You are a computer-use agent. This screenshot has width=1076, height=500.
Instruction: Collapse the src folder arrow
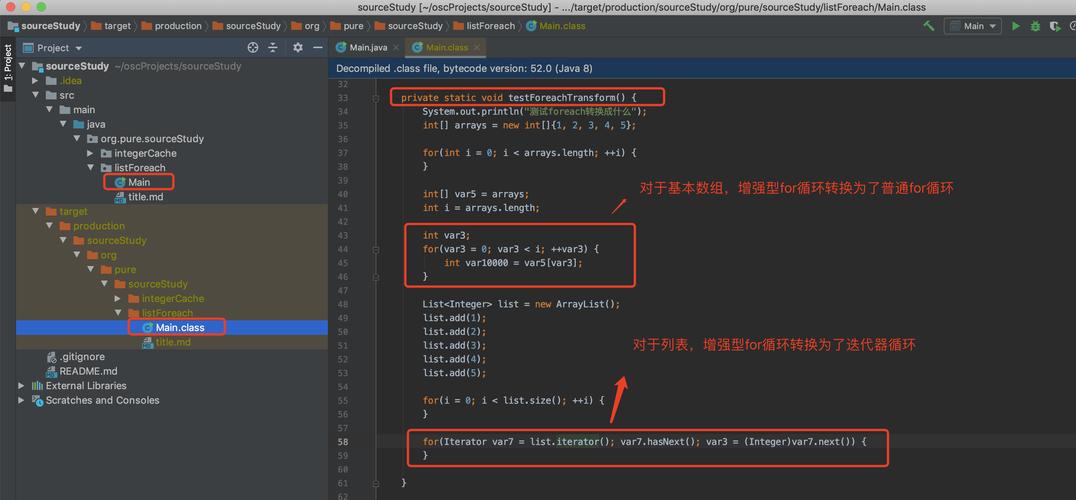tap(36, 95)
